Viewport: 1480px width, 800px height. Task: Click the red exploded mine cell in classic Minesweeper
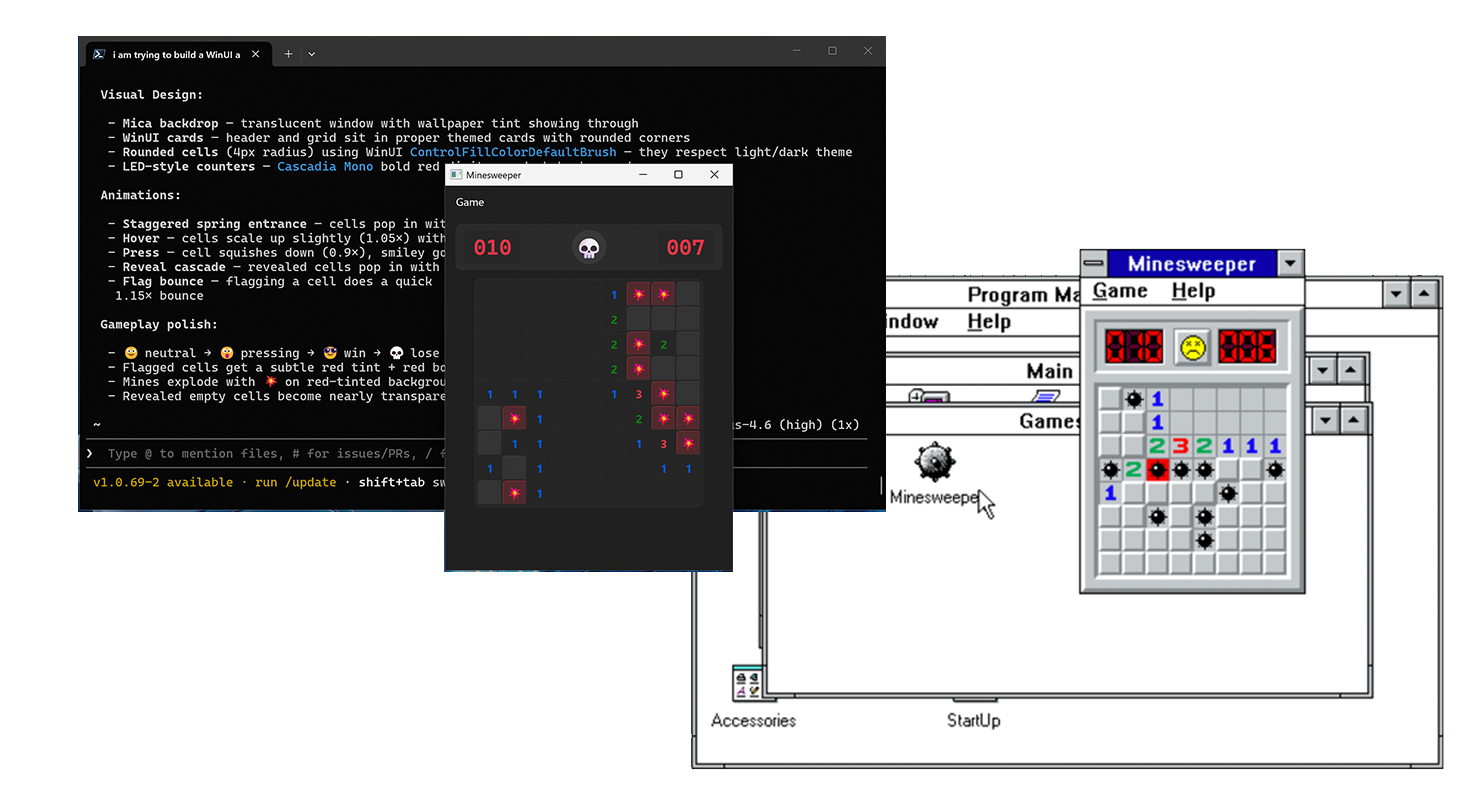pyautogui.click(x=1157, y=469)
